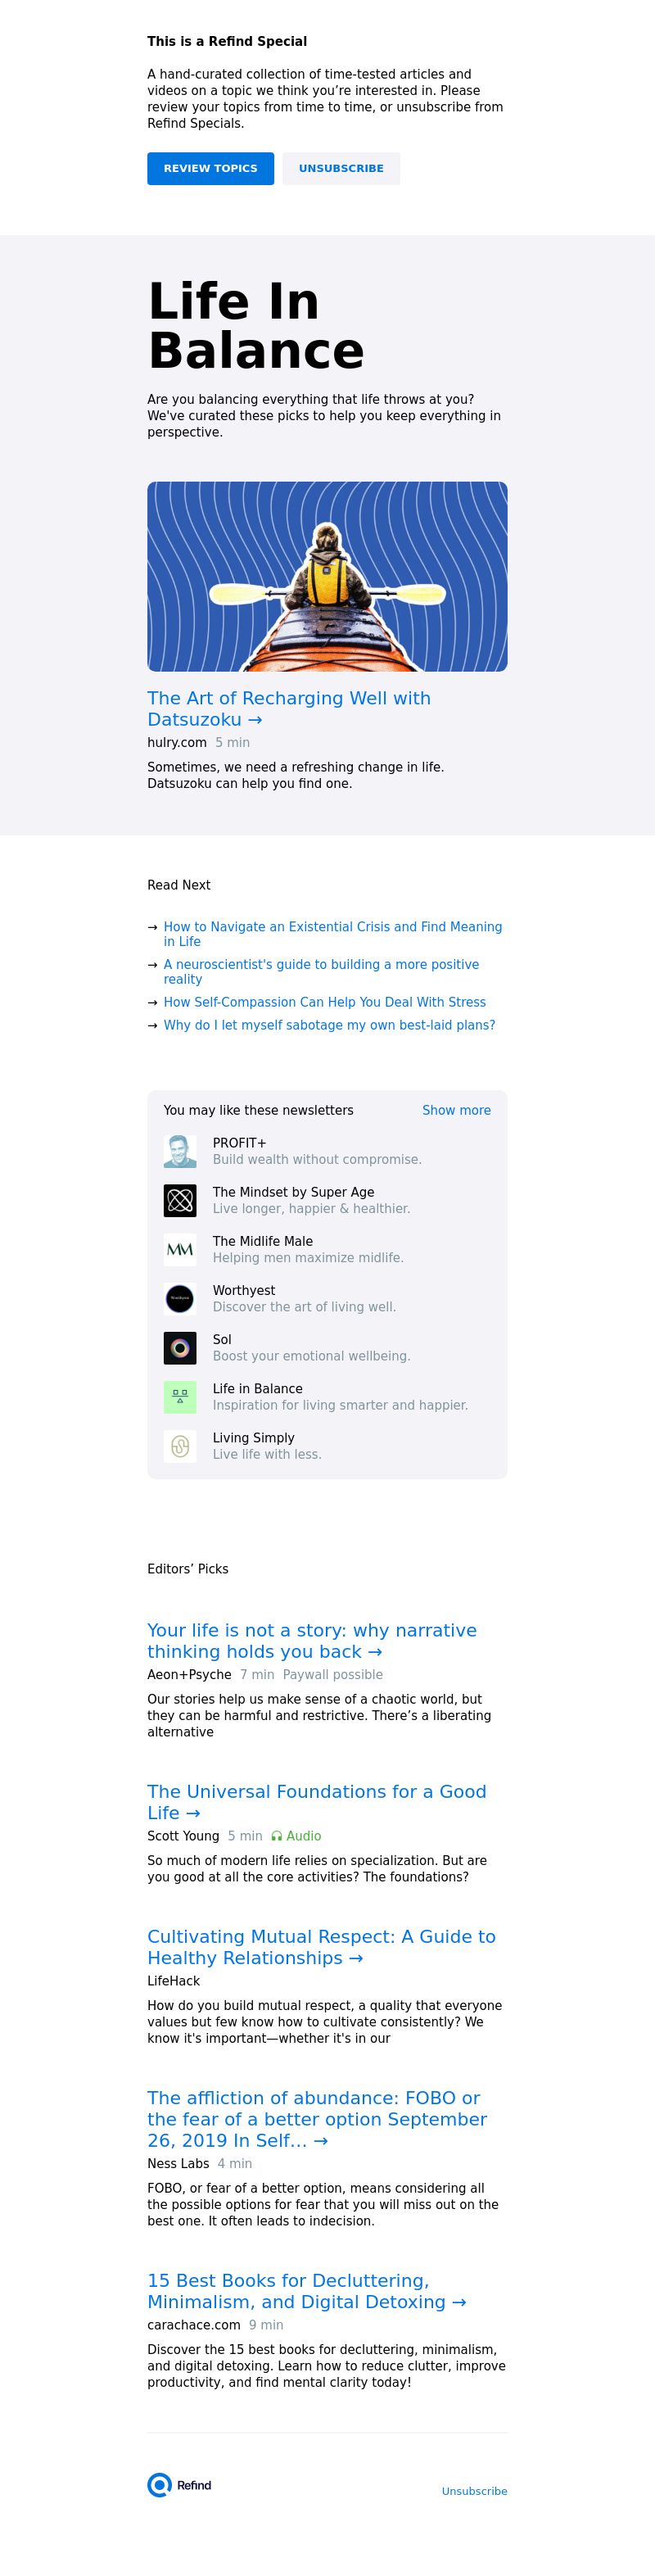Click the footer Unsubscribe link

[474, 2491]
